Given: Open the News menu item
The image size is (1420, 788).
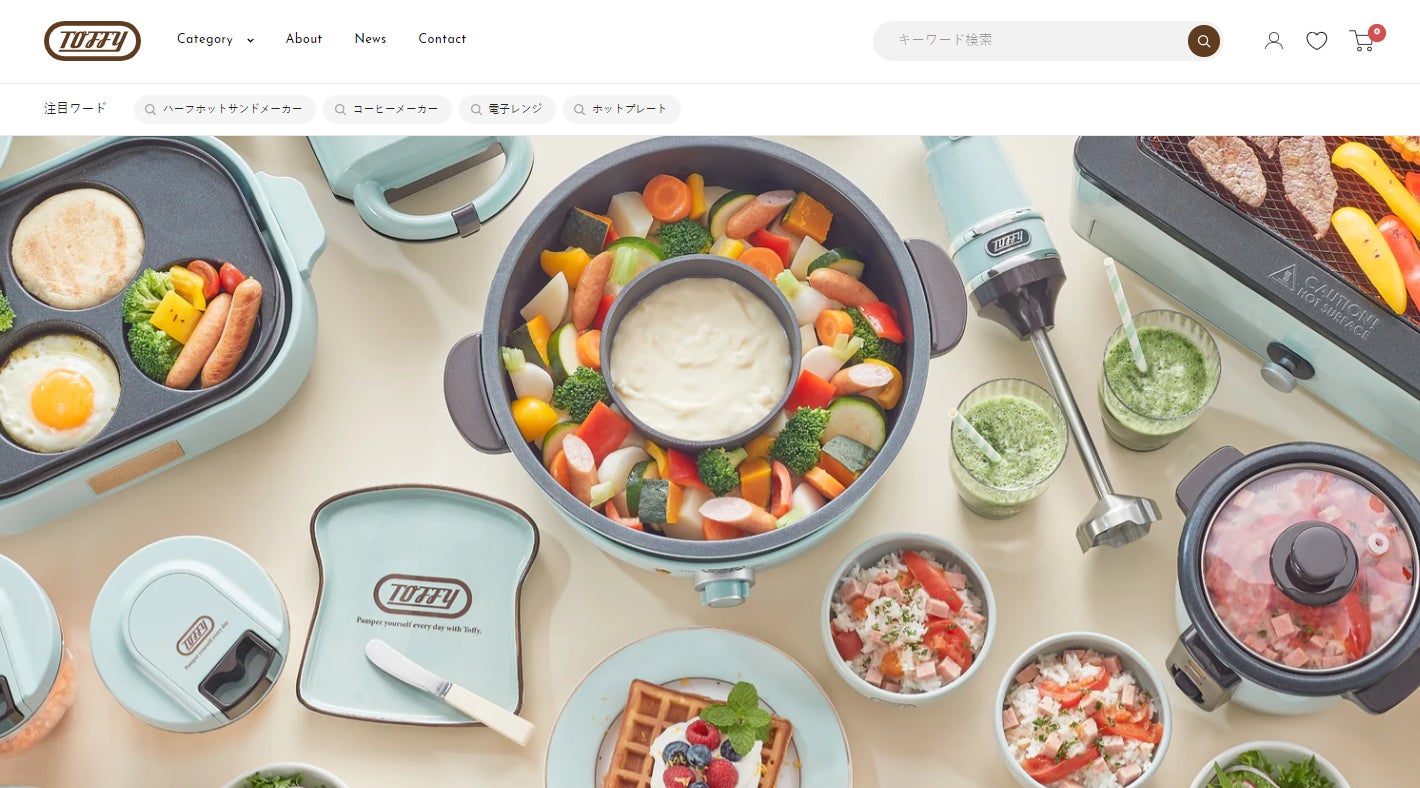Looking at the screenshot, I should click(x=370, y=39).
